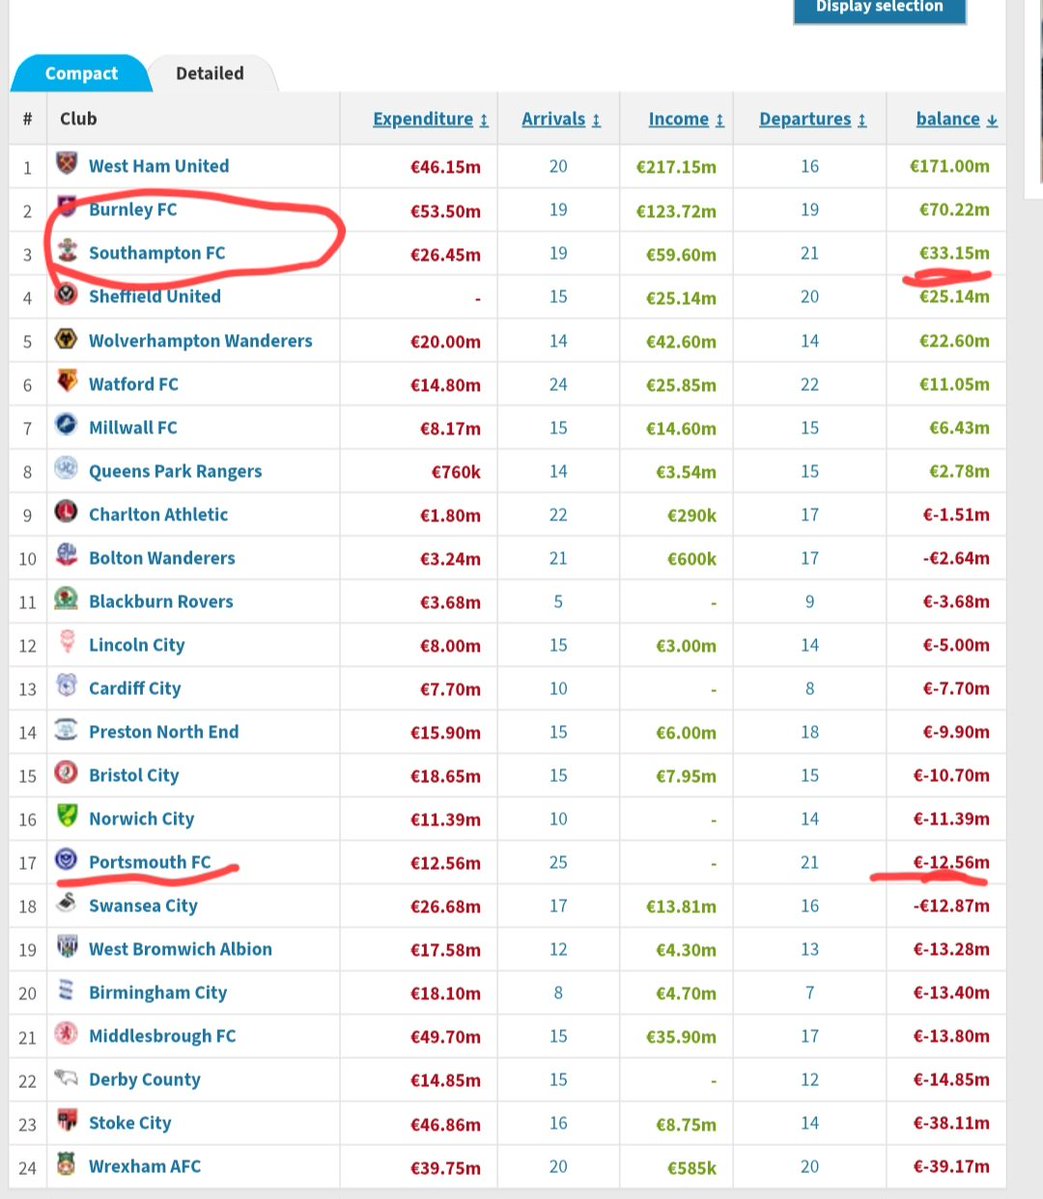
Task: Click the West Bromwich Albion crest
Action: pos(67,946)
